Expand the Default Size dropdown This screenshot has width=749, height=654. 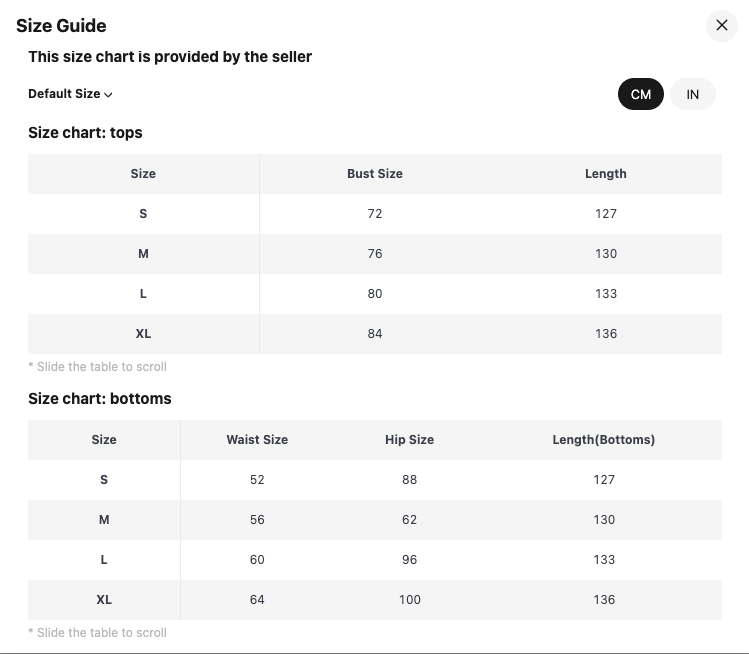tap(70, 94)
